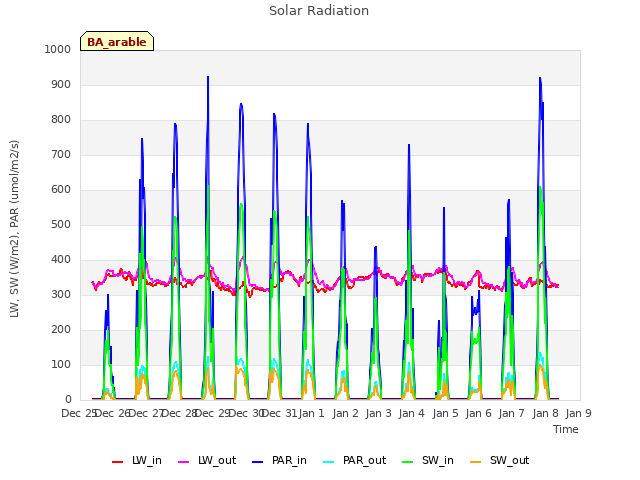Click the Jan 2 x-axis label
This screenshot has width=640, height=480.
(345, 413)
